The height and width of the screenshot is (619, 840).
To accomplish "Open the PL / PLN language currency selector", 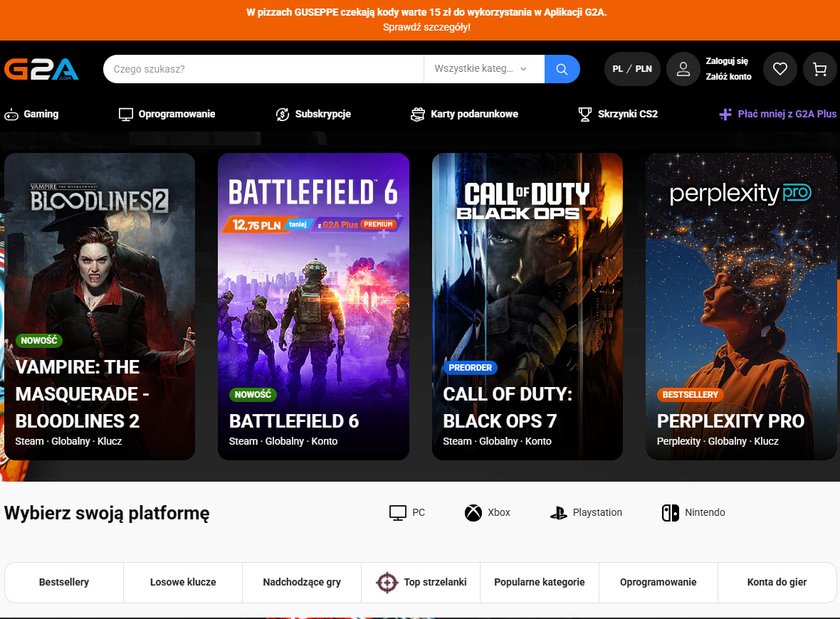I will (x=632, y=69).
